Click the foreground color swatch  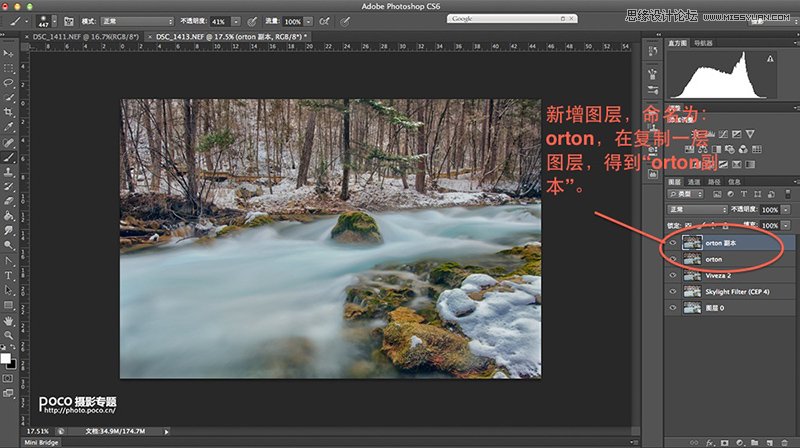[x=6, y=357]
